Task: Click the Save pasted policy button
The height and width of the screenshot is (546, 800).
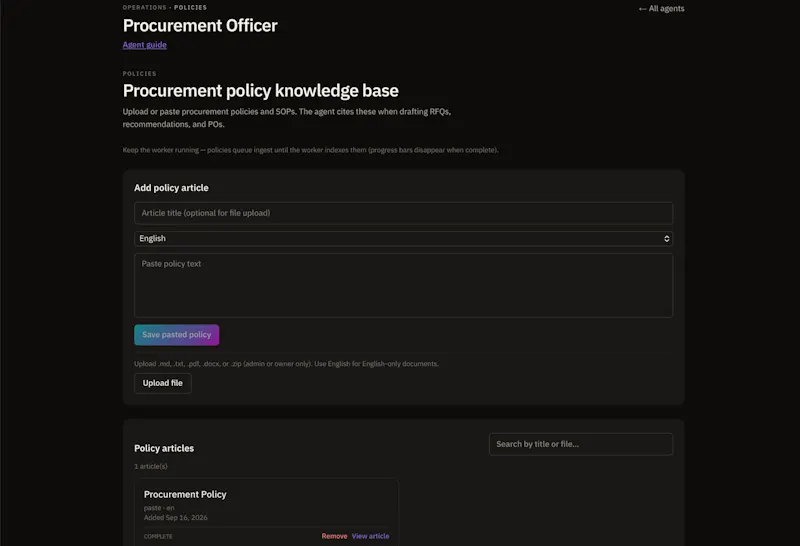Action: pyautogui.click(x=177, y=335)
